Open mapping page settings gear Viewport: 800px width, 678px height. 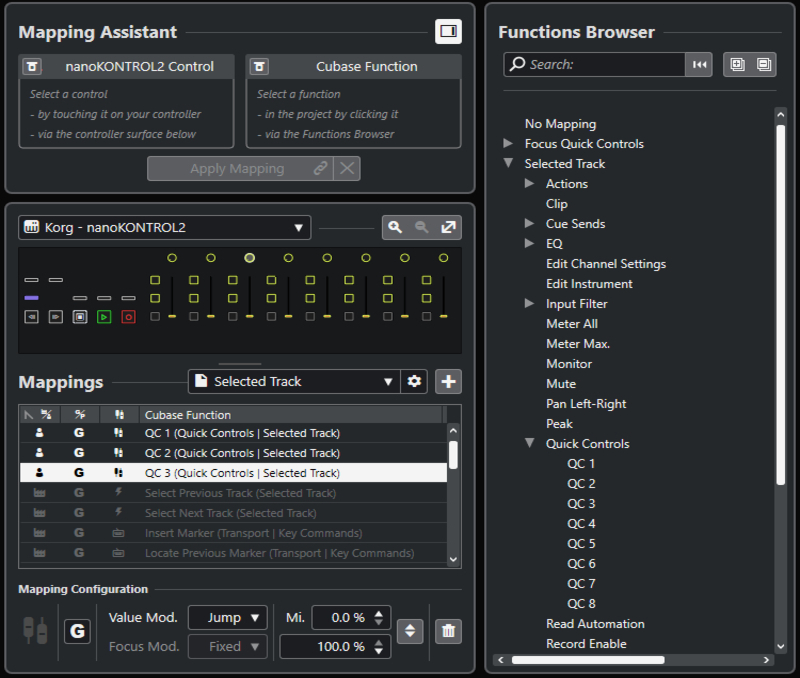coord(414,382)
